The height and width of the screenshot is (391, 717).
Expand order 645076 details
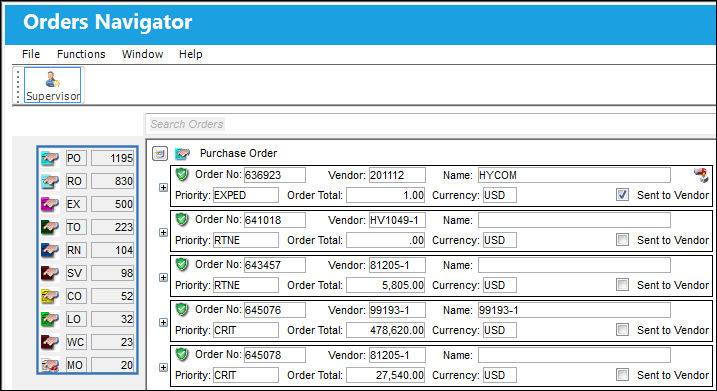coord(163,322)
